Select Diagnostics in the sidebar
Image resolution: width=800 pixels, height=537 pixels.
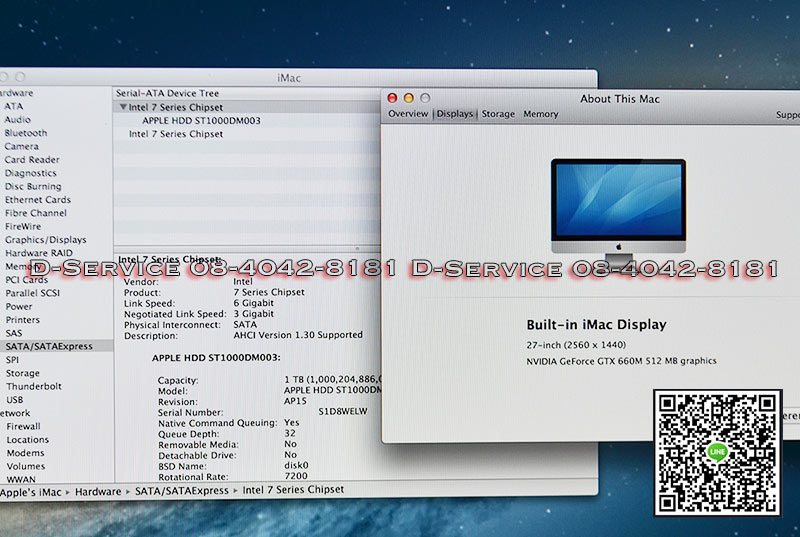click(31, 173)
